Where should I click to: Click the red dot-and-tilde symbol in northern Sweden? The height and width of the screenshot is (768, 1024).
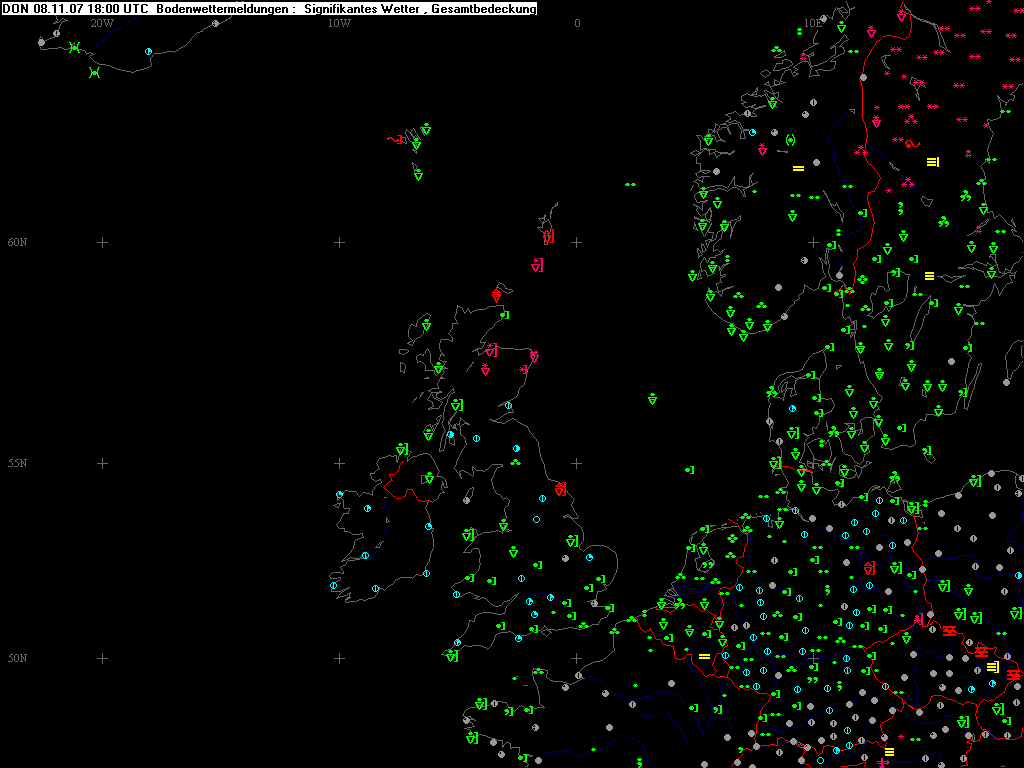(x=910, y=144)
